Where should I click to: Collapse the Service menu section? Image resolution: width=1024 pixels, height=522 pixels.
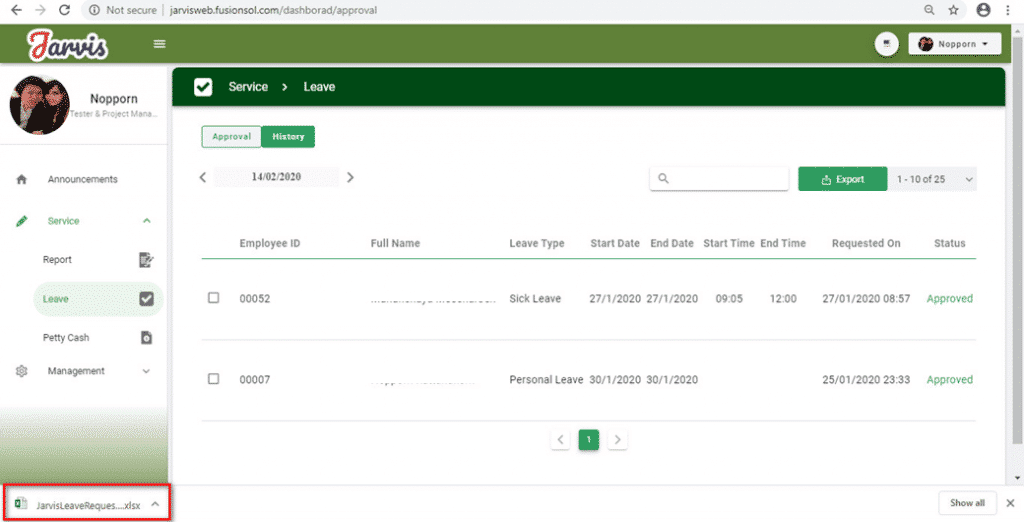[147, 221]
